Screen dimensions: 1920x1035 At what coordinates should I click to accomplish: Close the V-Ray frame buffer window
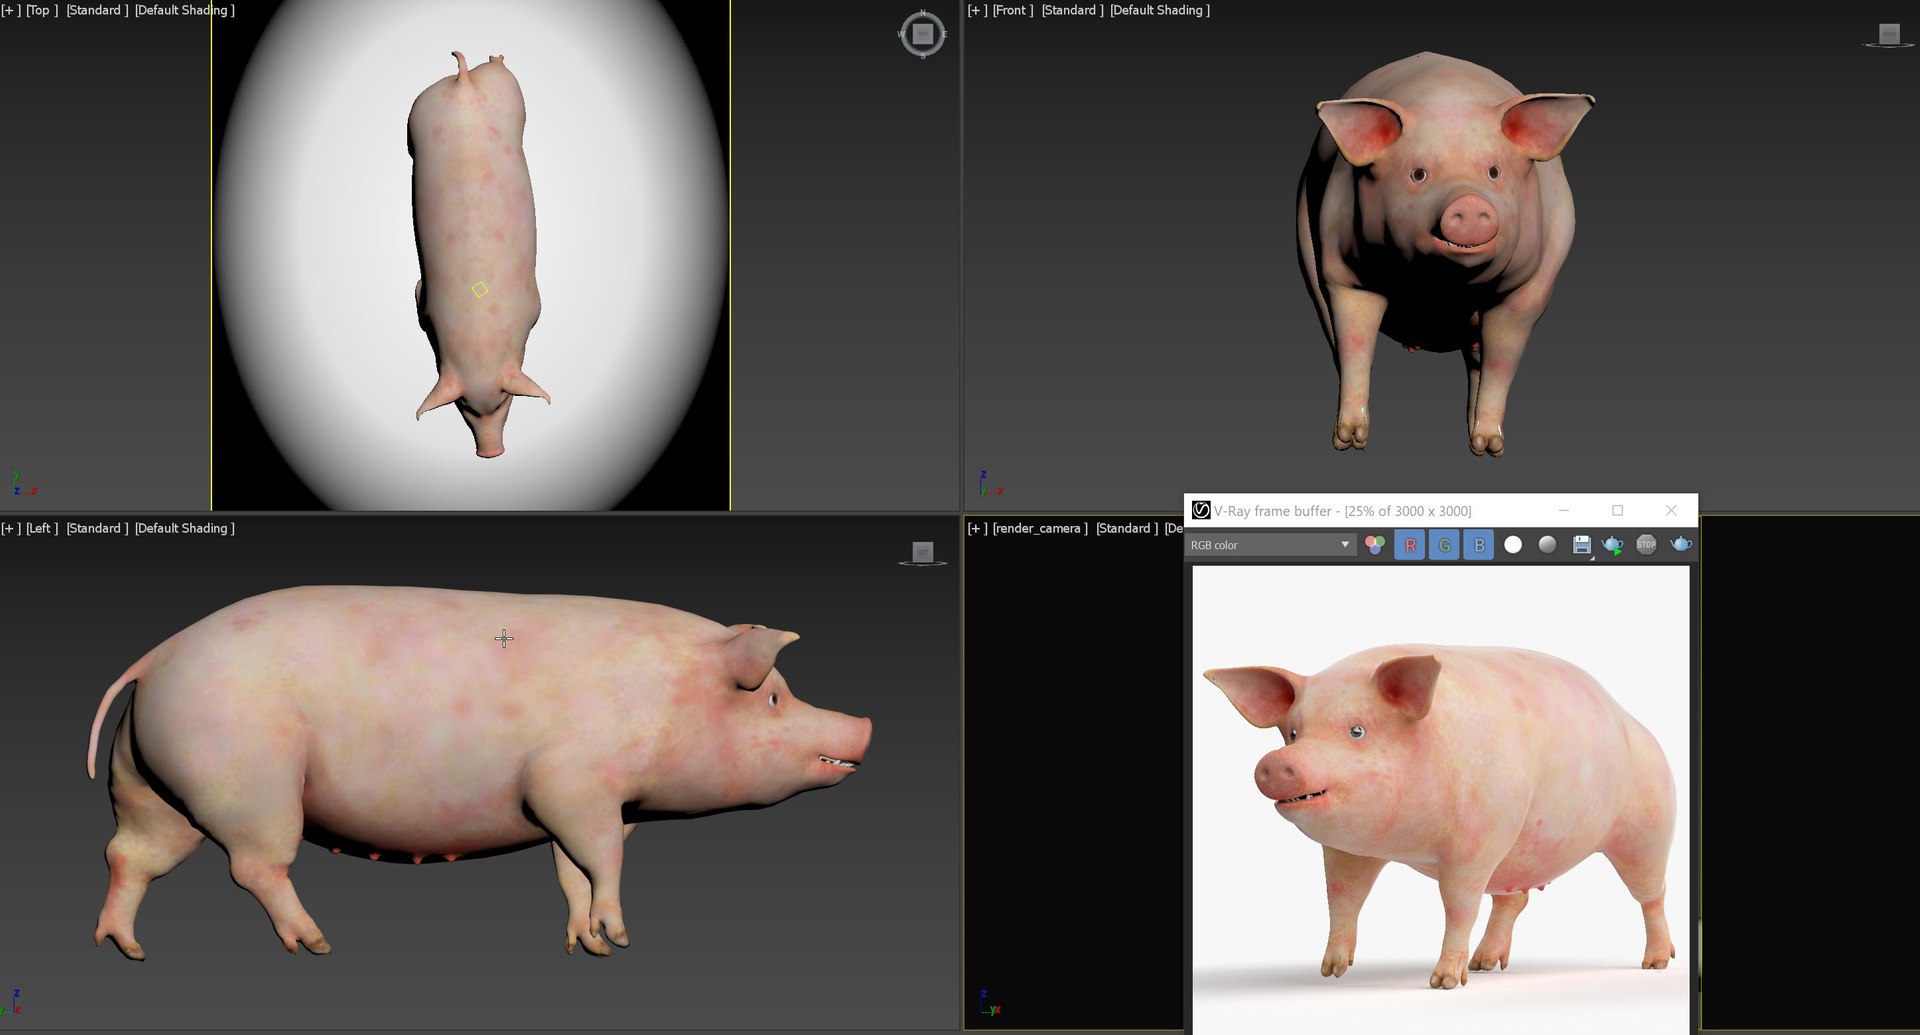[x=1671, y=511]
